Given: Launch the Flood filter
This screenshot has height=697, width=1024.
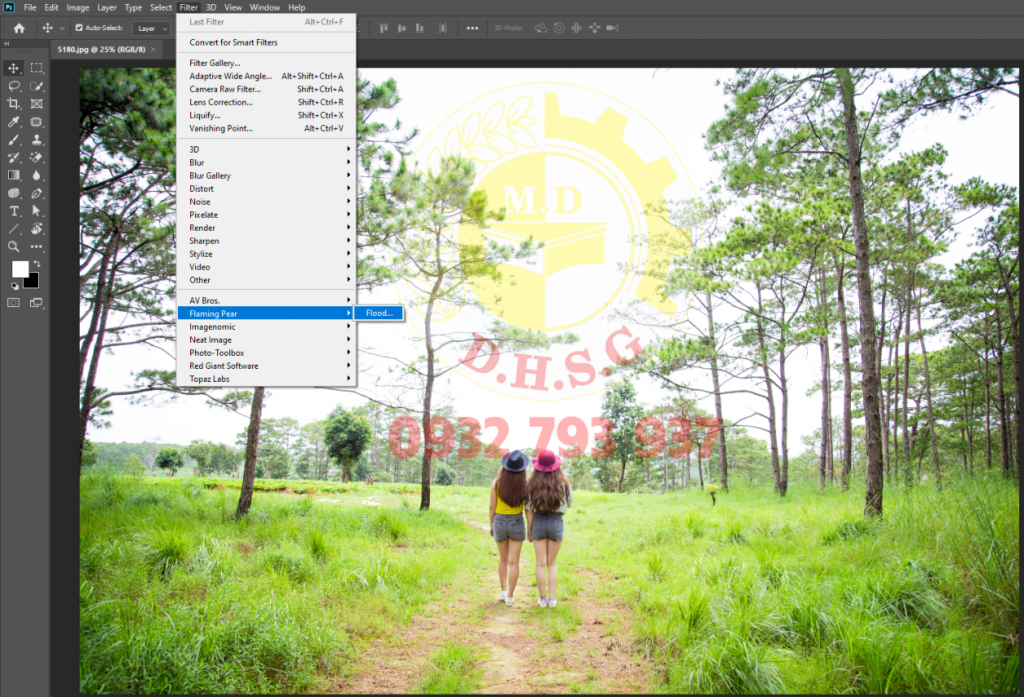Looking at the screenshot, I should [379, 312].
